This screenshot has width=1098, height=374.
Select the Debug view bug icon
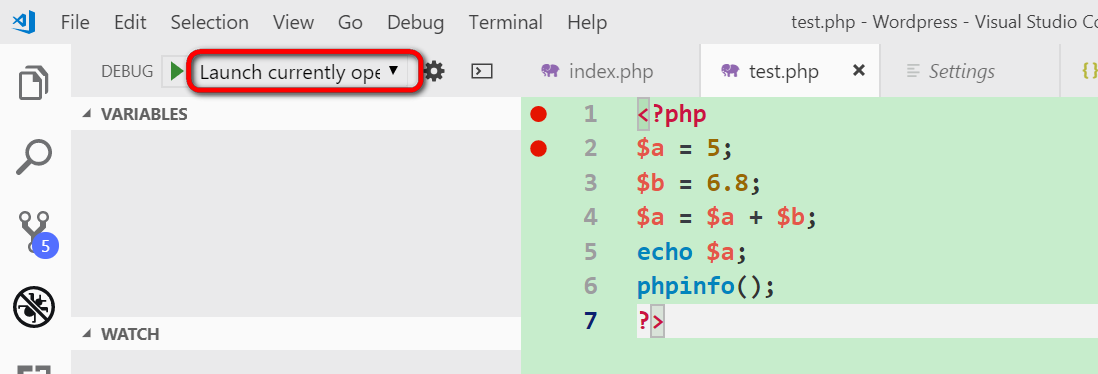(34, 307)
